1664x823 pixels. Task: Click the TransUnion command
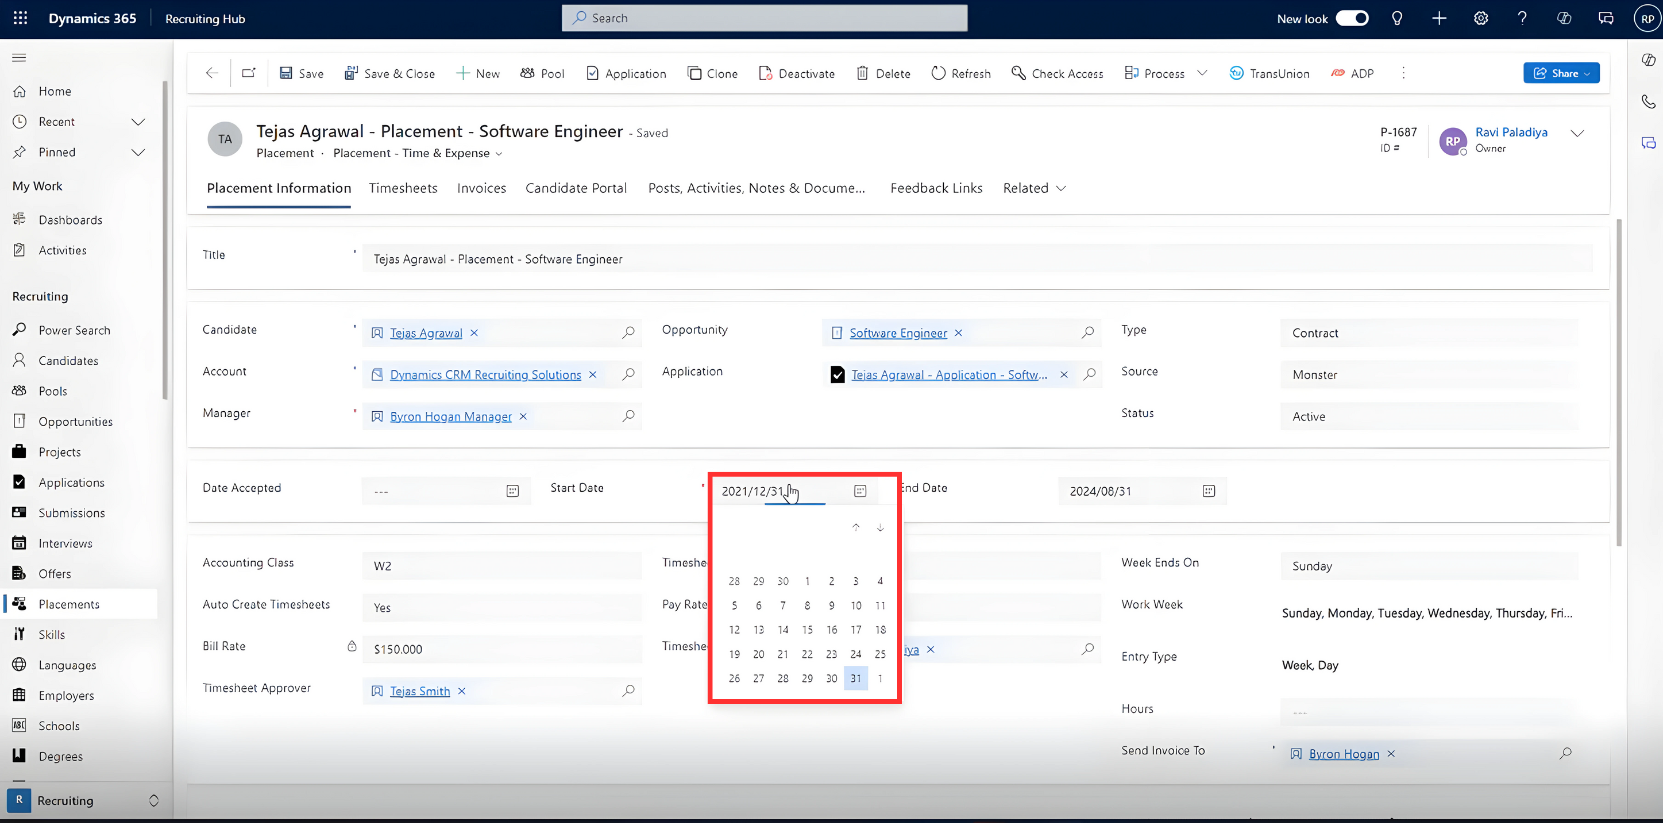[1269, 73]
